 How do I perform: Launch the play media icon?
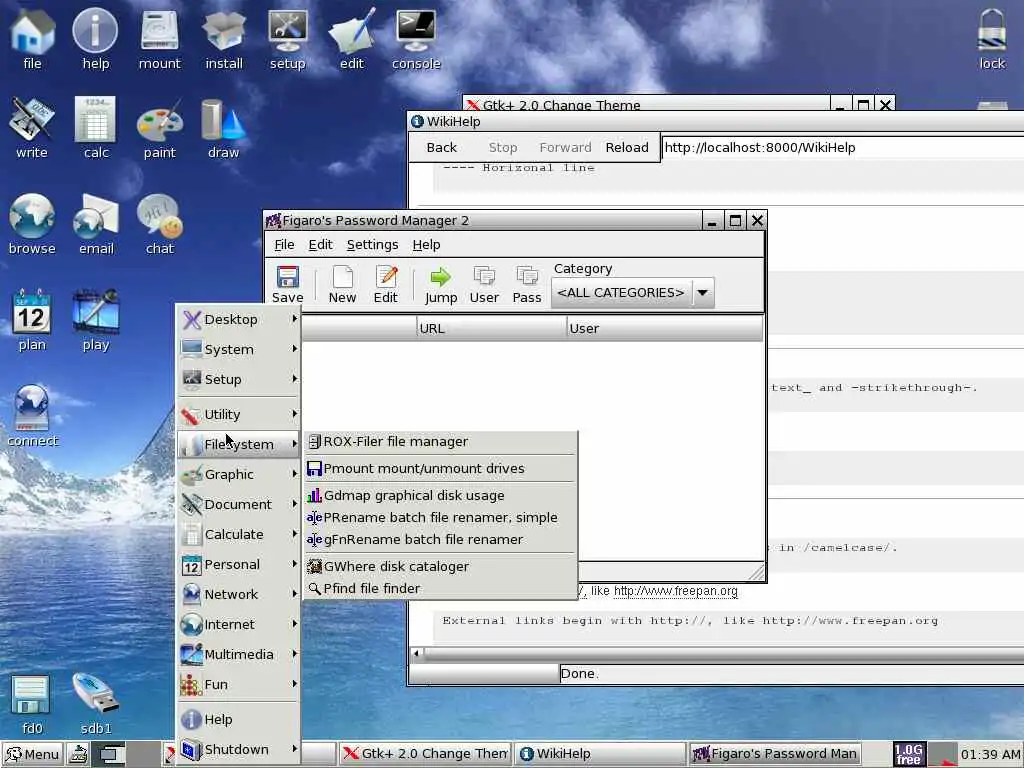95,320
